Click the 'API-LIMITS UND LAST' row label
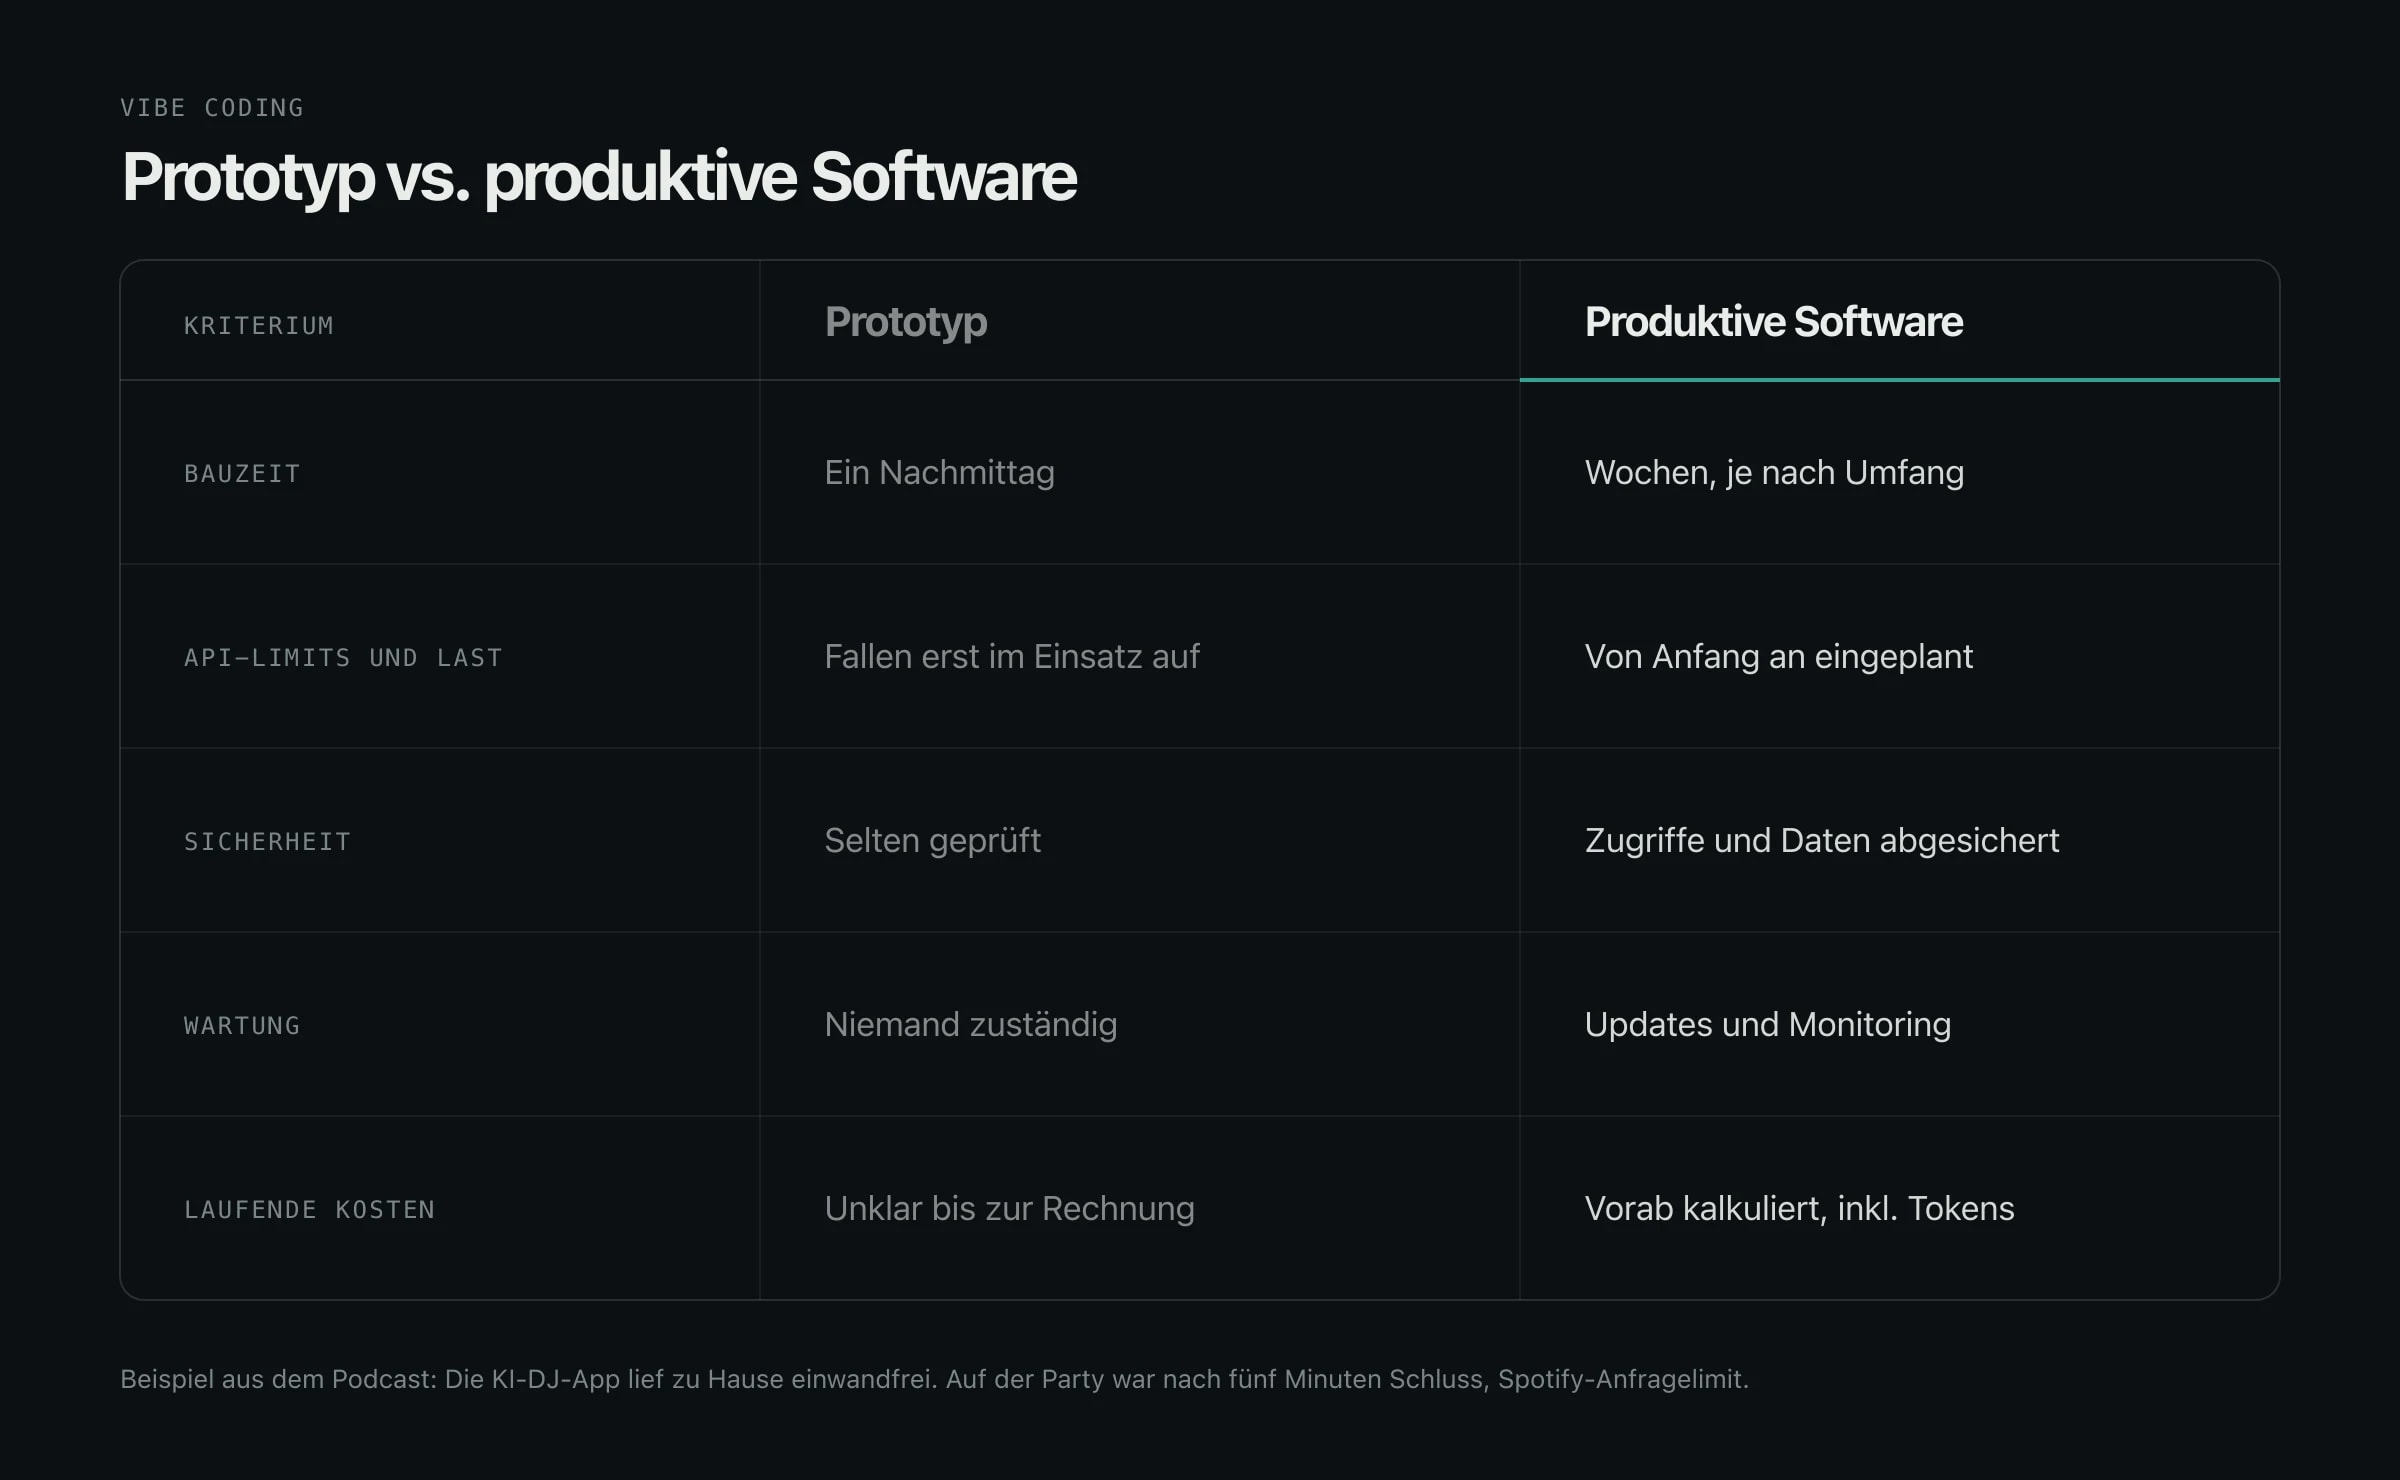This screenshot has height=1480, width=2400. 343,658
